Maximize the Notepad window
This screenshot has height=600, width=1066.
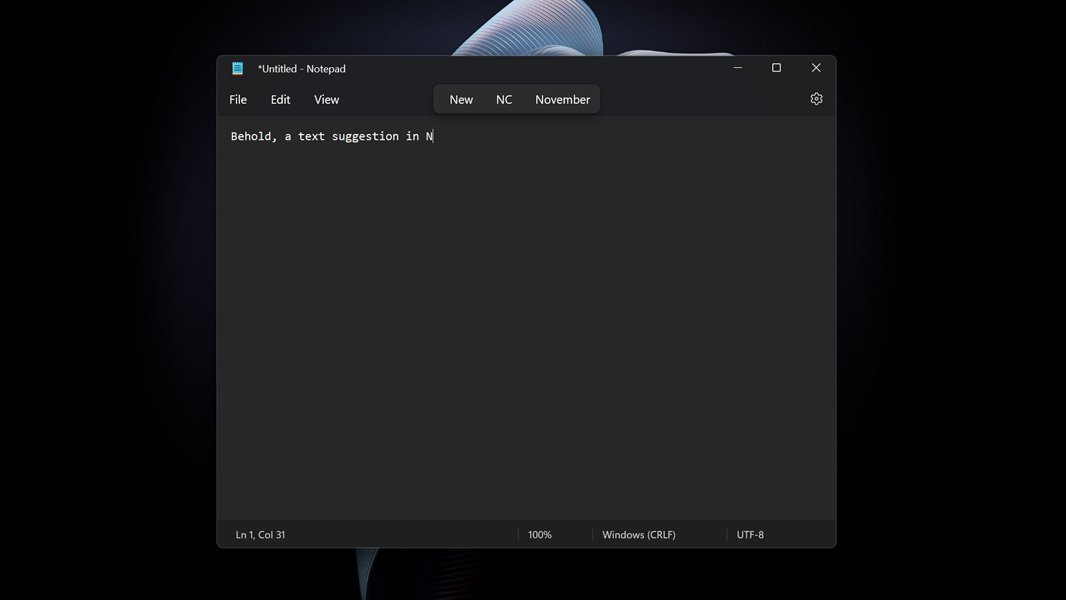[776, 68]
